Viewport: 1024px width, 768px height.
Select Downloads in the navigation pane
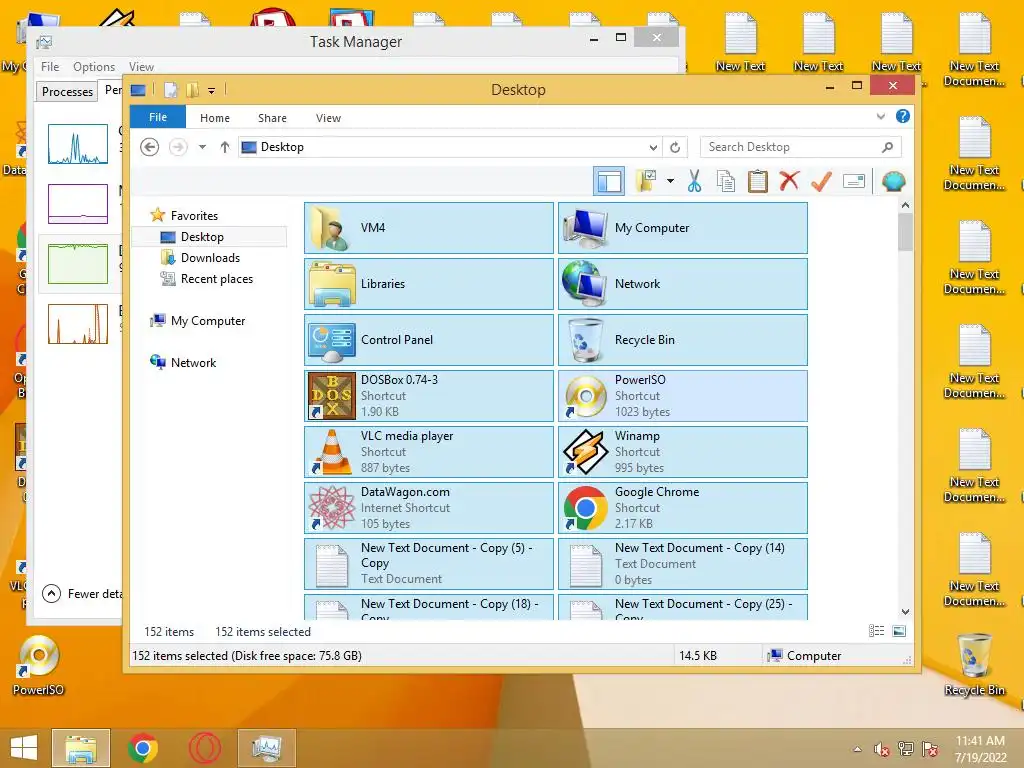click(x=210, y=258)
